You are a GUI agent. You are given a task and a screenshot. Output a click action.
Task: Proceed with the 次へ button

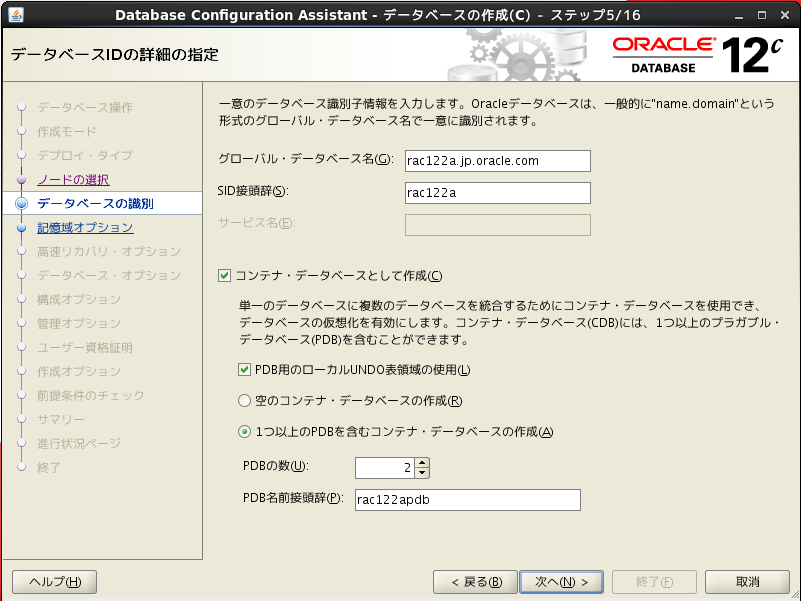(x=561, y=582)
